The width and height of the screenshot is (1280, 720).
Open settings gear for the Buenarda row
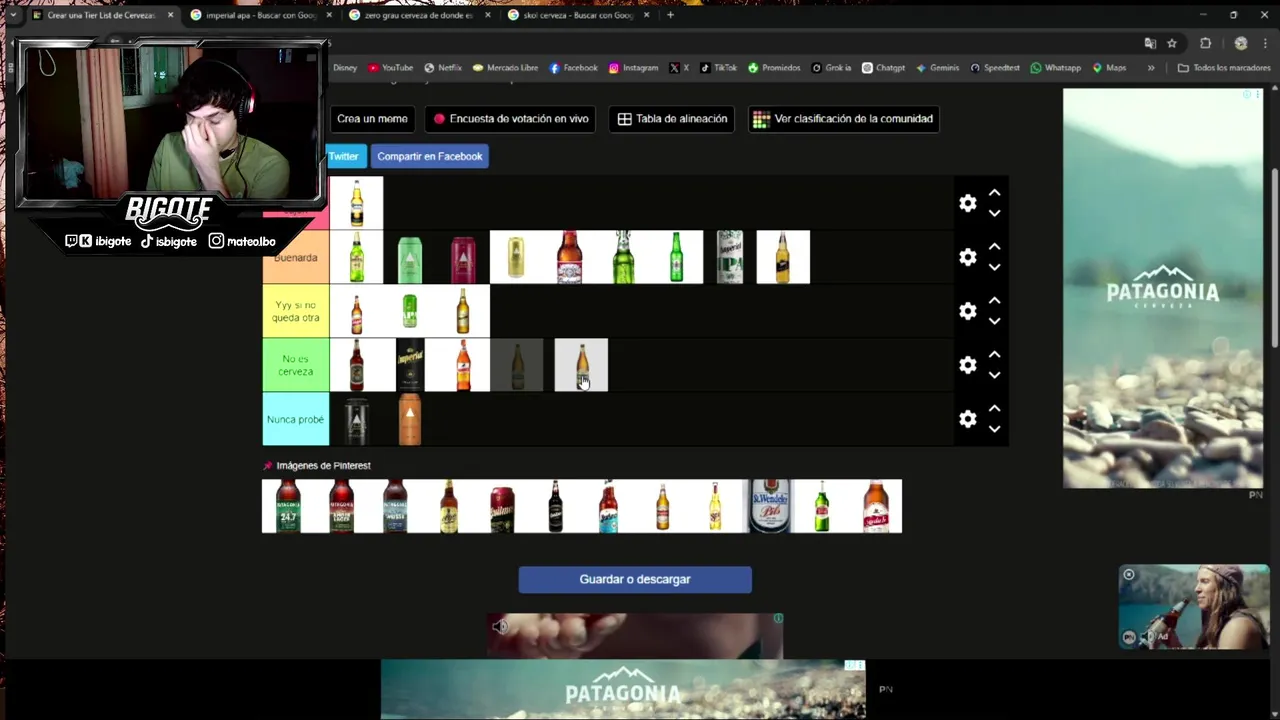[x=967, y=257]
